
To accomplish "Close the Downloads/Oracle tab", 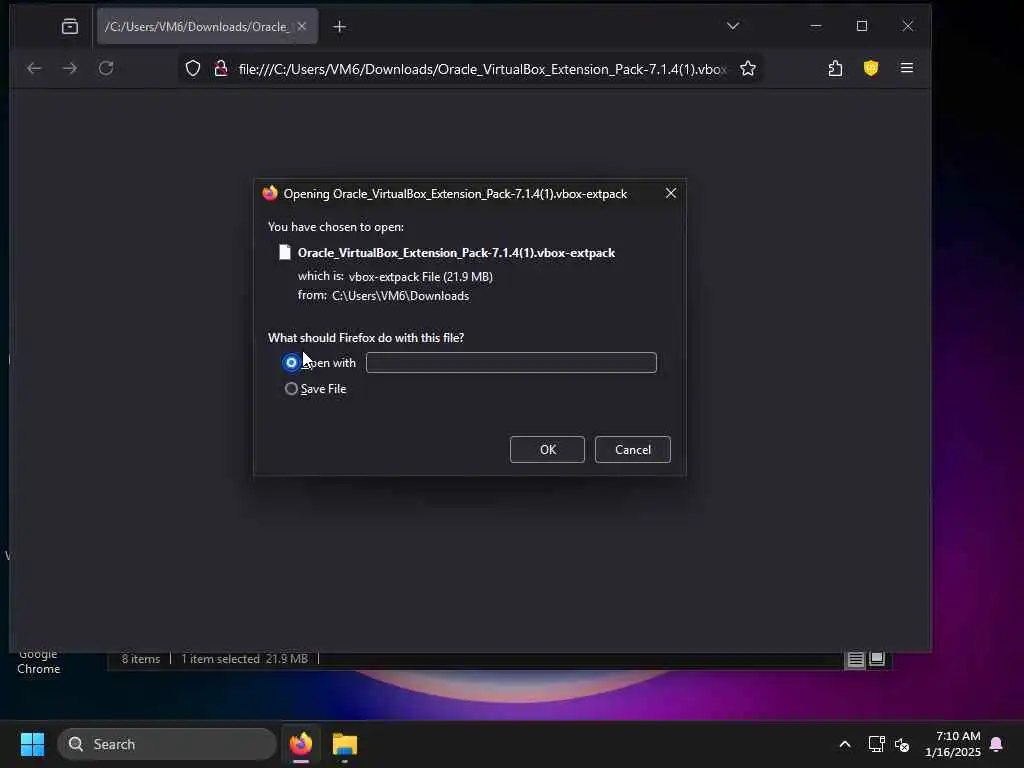I will [x=302, y=27].
